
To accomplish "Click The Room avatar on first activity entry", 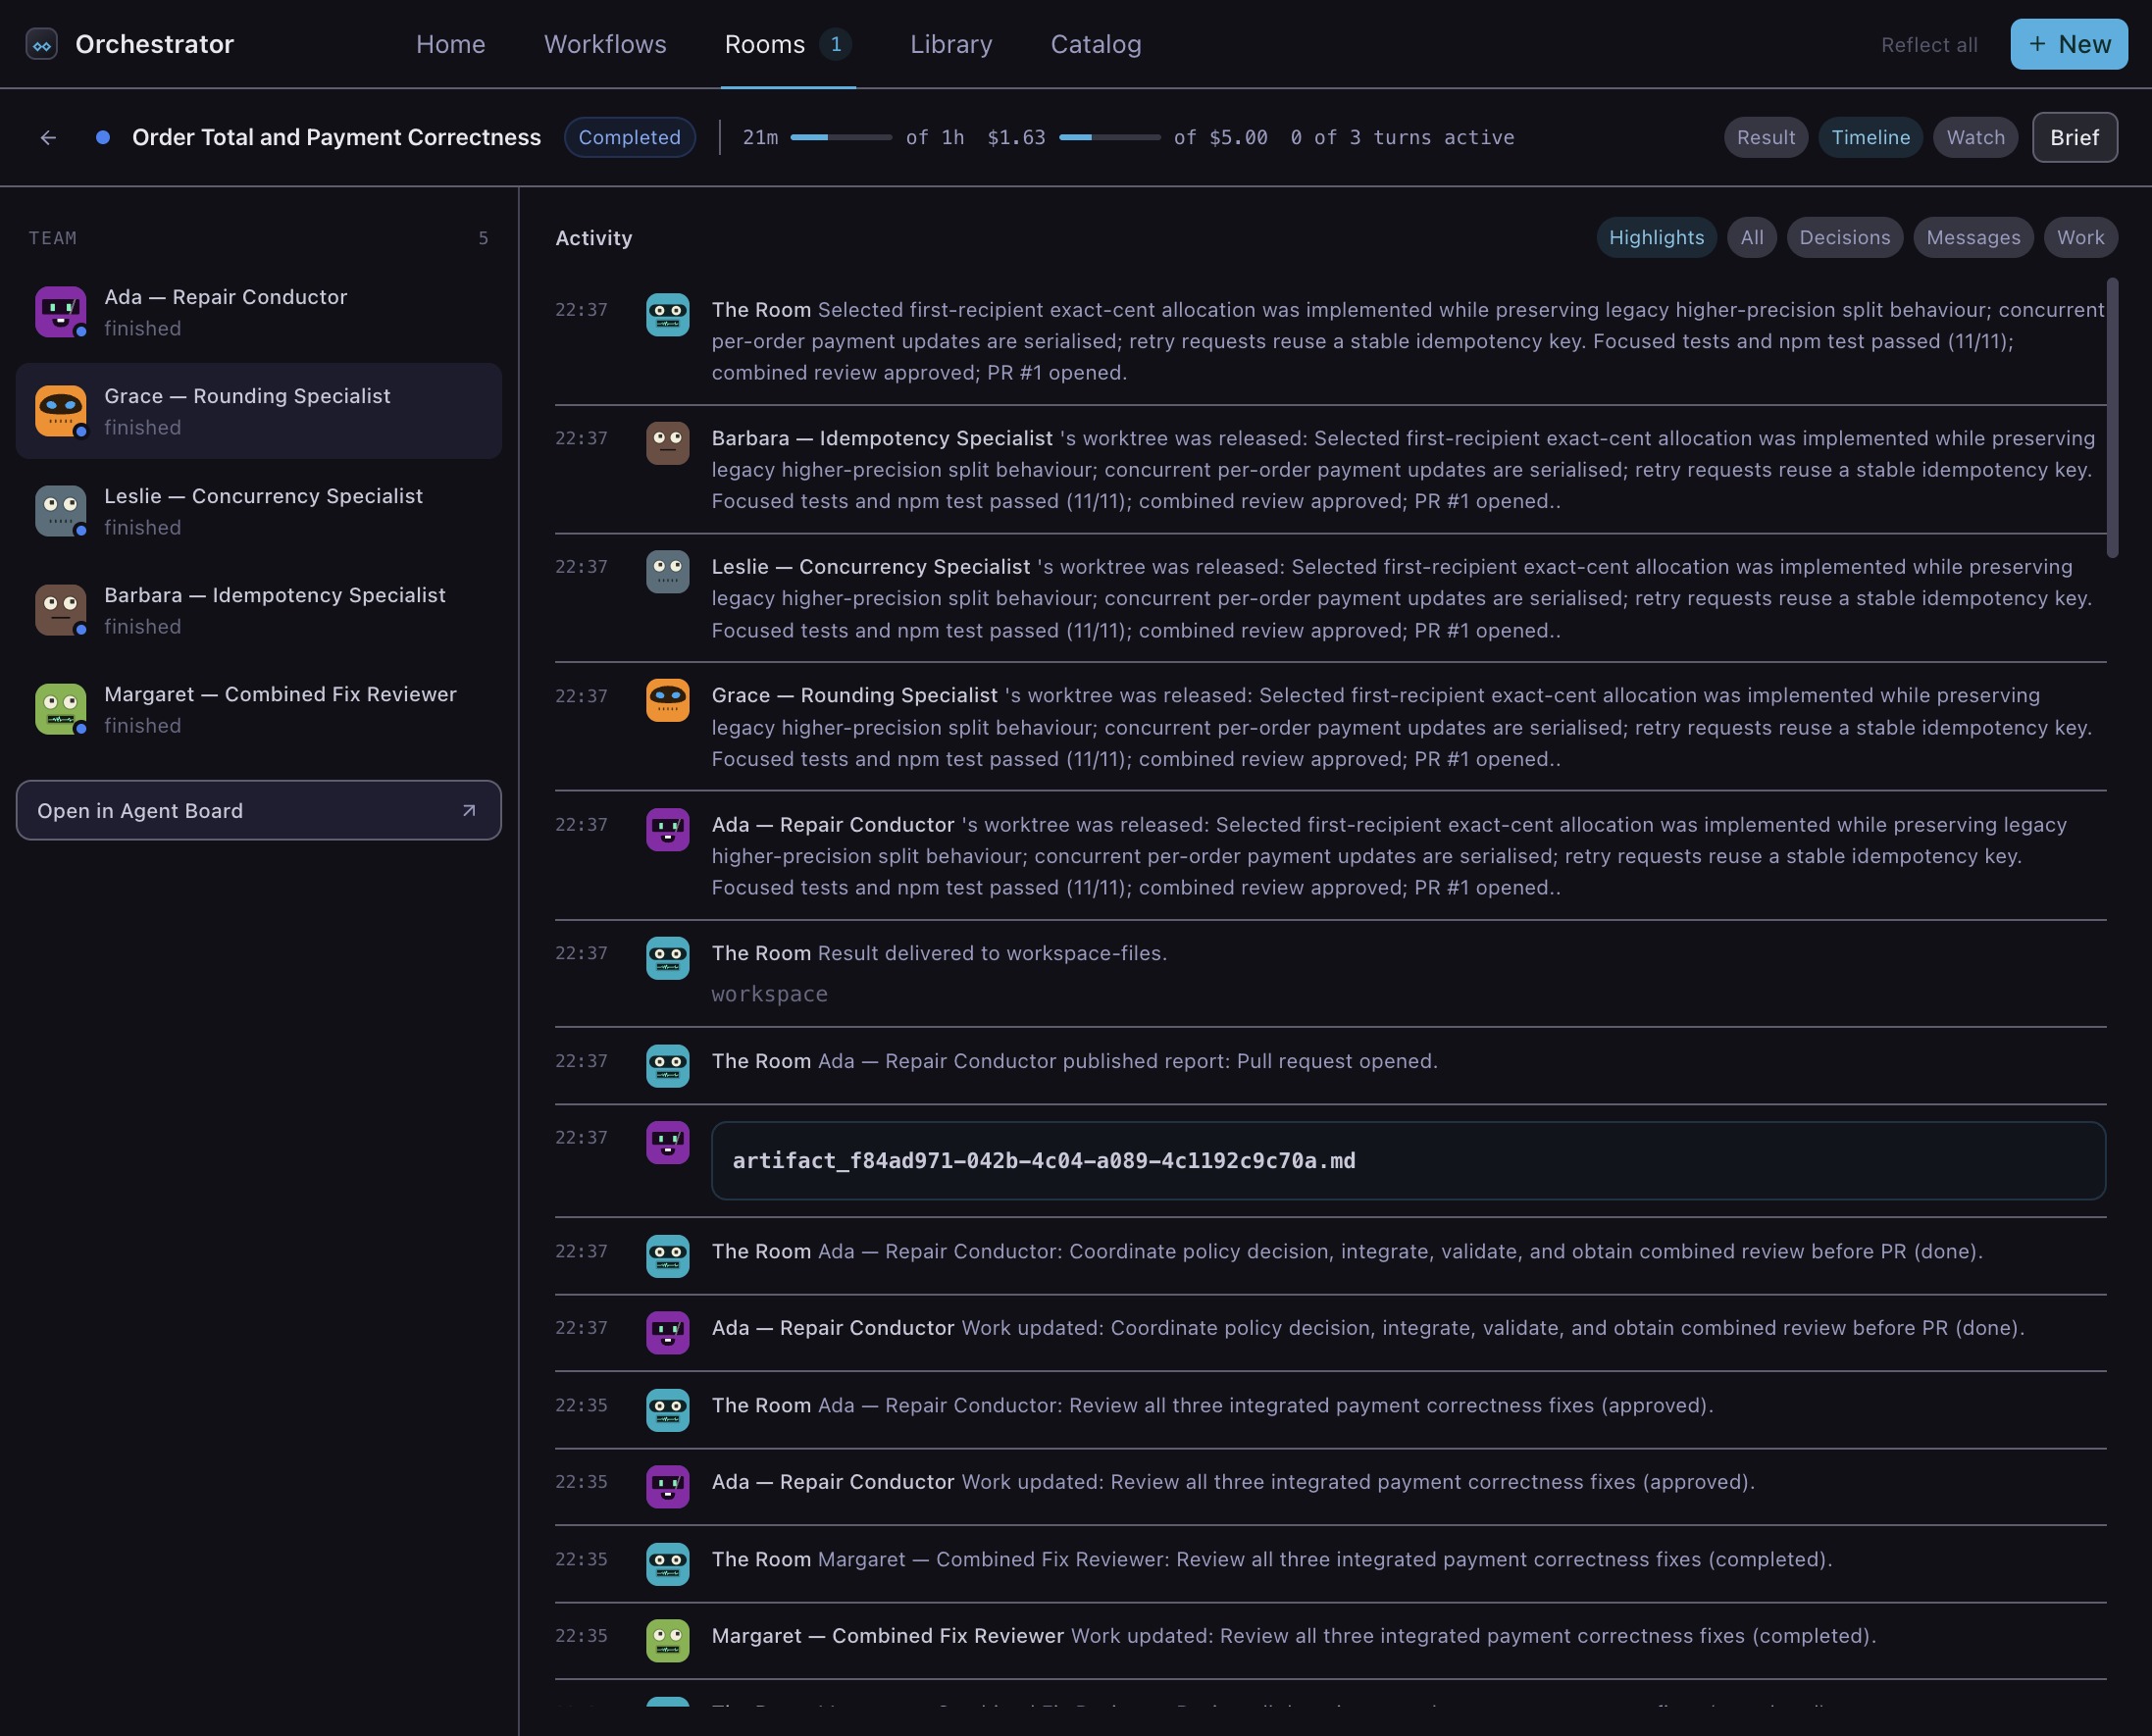I will (x=667, y=314).
